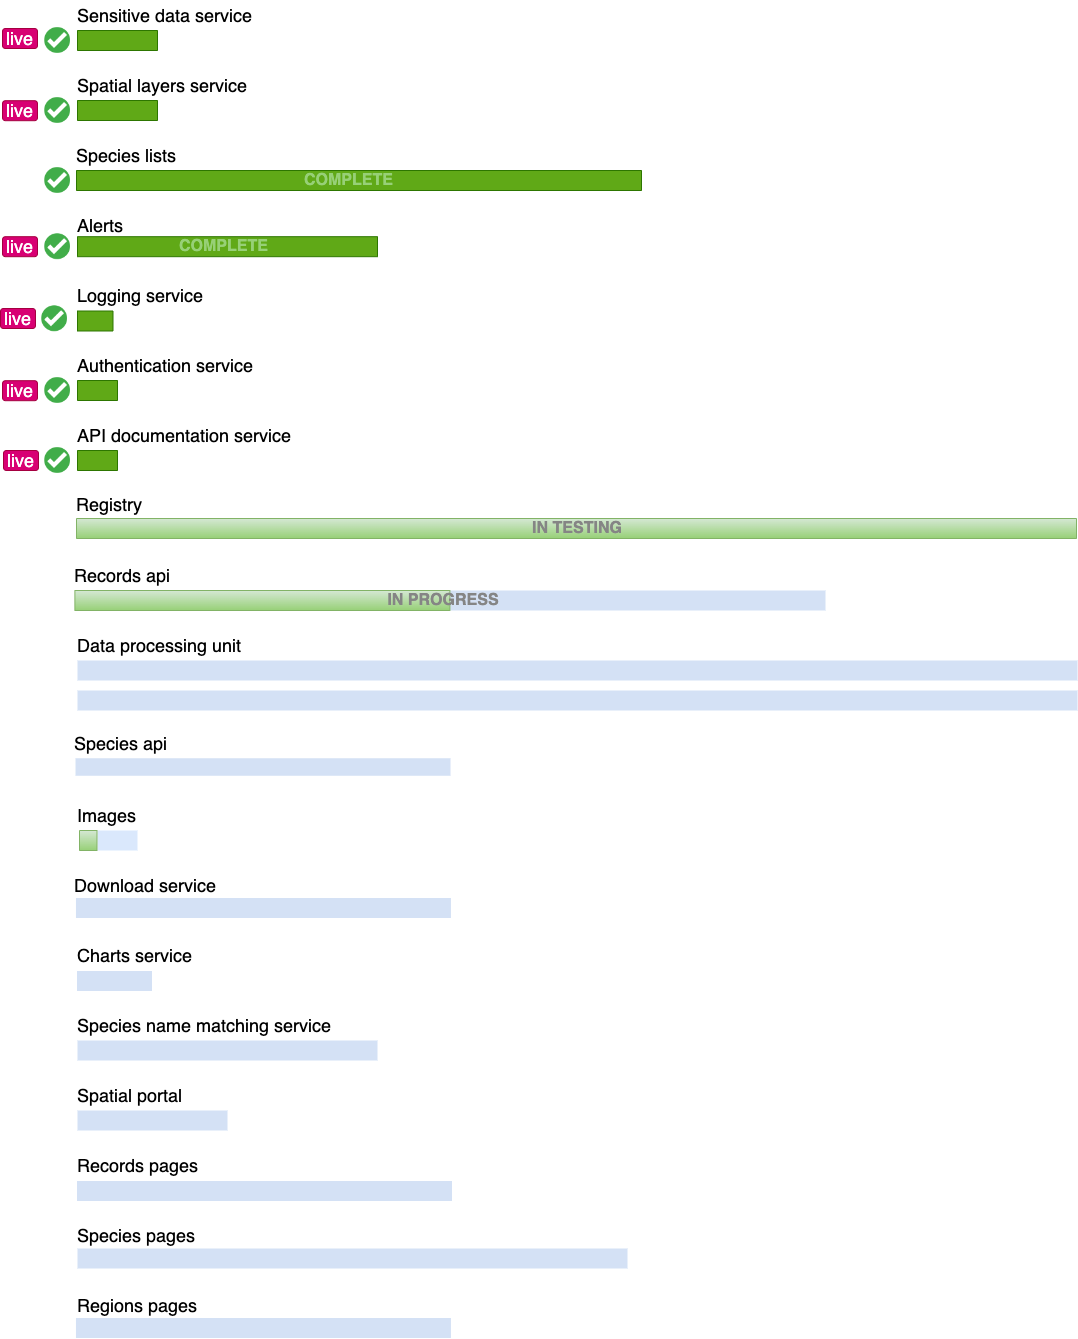Click the Images progress bar
This screenshot has width=1078, height=1339.
click(x=108, y=840)
